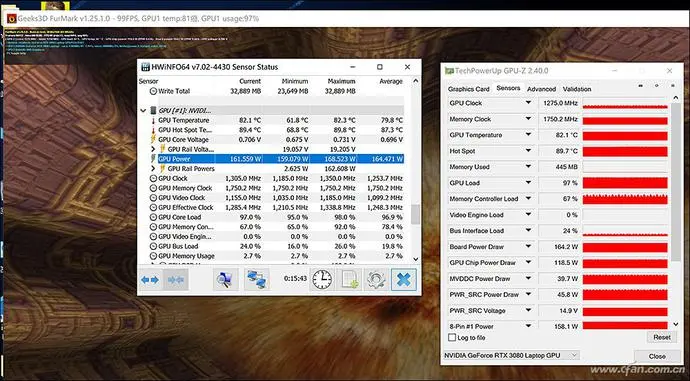Expand the GPU Rail Voltages subgroup
This screenshot has width=690, height=381.
tap(153, 150)
